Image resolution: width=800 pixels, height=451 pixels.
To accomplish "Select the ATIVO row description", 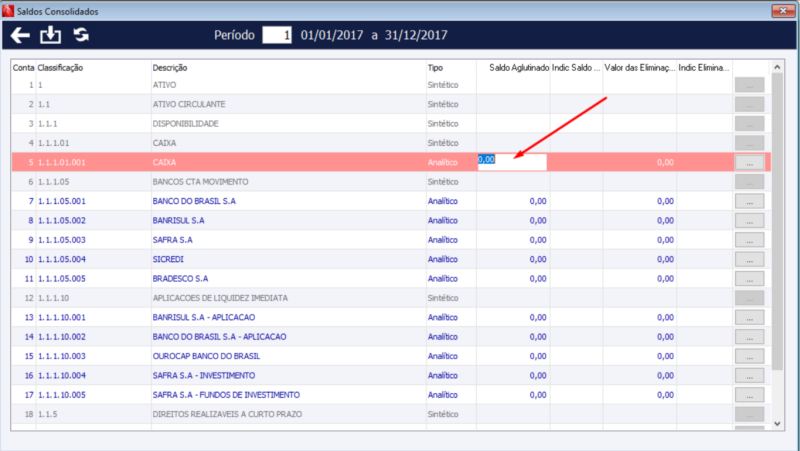I will tap(164, 85).
